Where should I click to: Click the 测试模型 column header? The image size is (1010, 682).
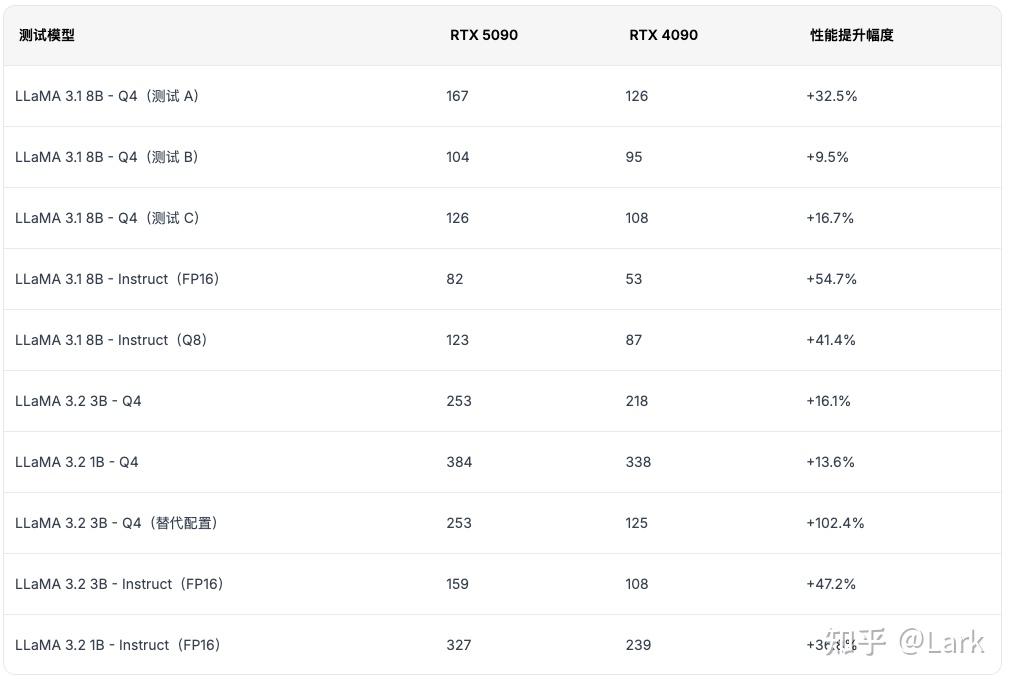pos(46,35)
